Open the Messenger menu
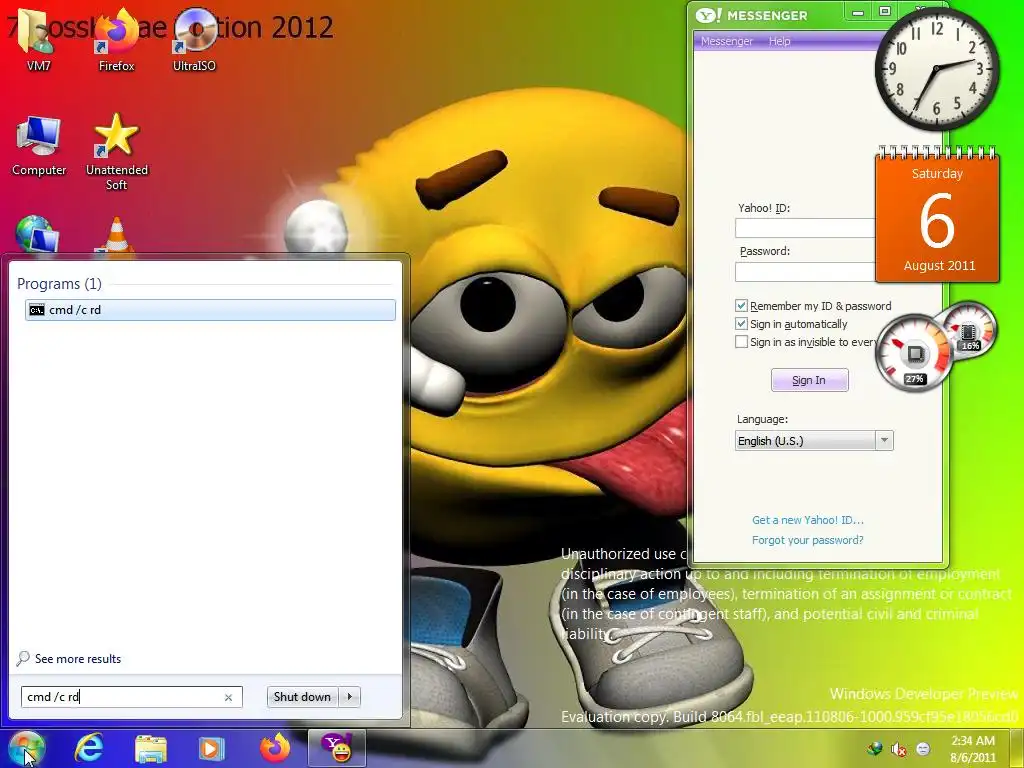The width and height of the screenshot is (1024, 768). point(726,41)
